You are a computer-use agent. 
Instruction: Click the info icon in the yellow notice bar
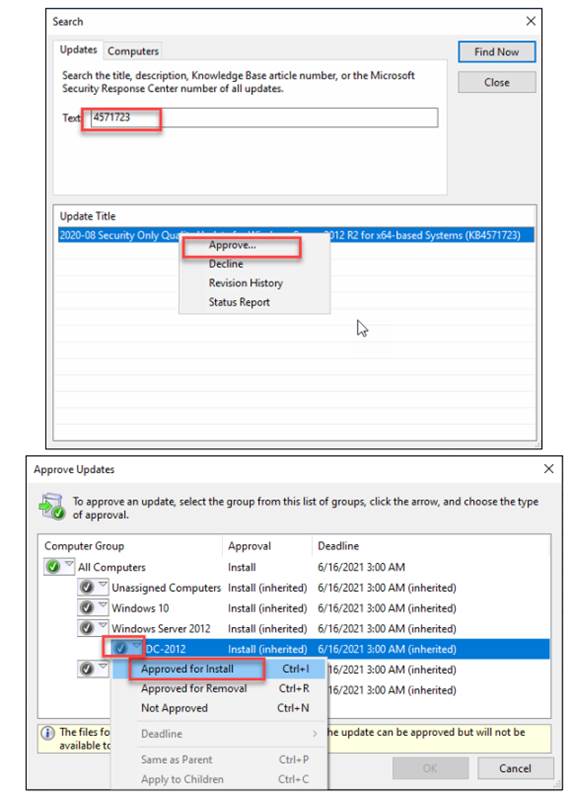click(48, 733)
